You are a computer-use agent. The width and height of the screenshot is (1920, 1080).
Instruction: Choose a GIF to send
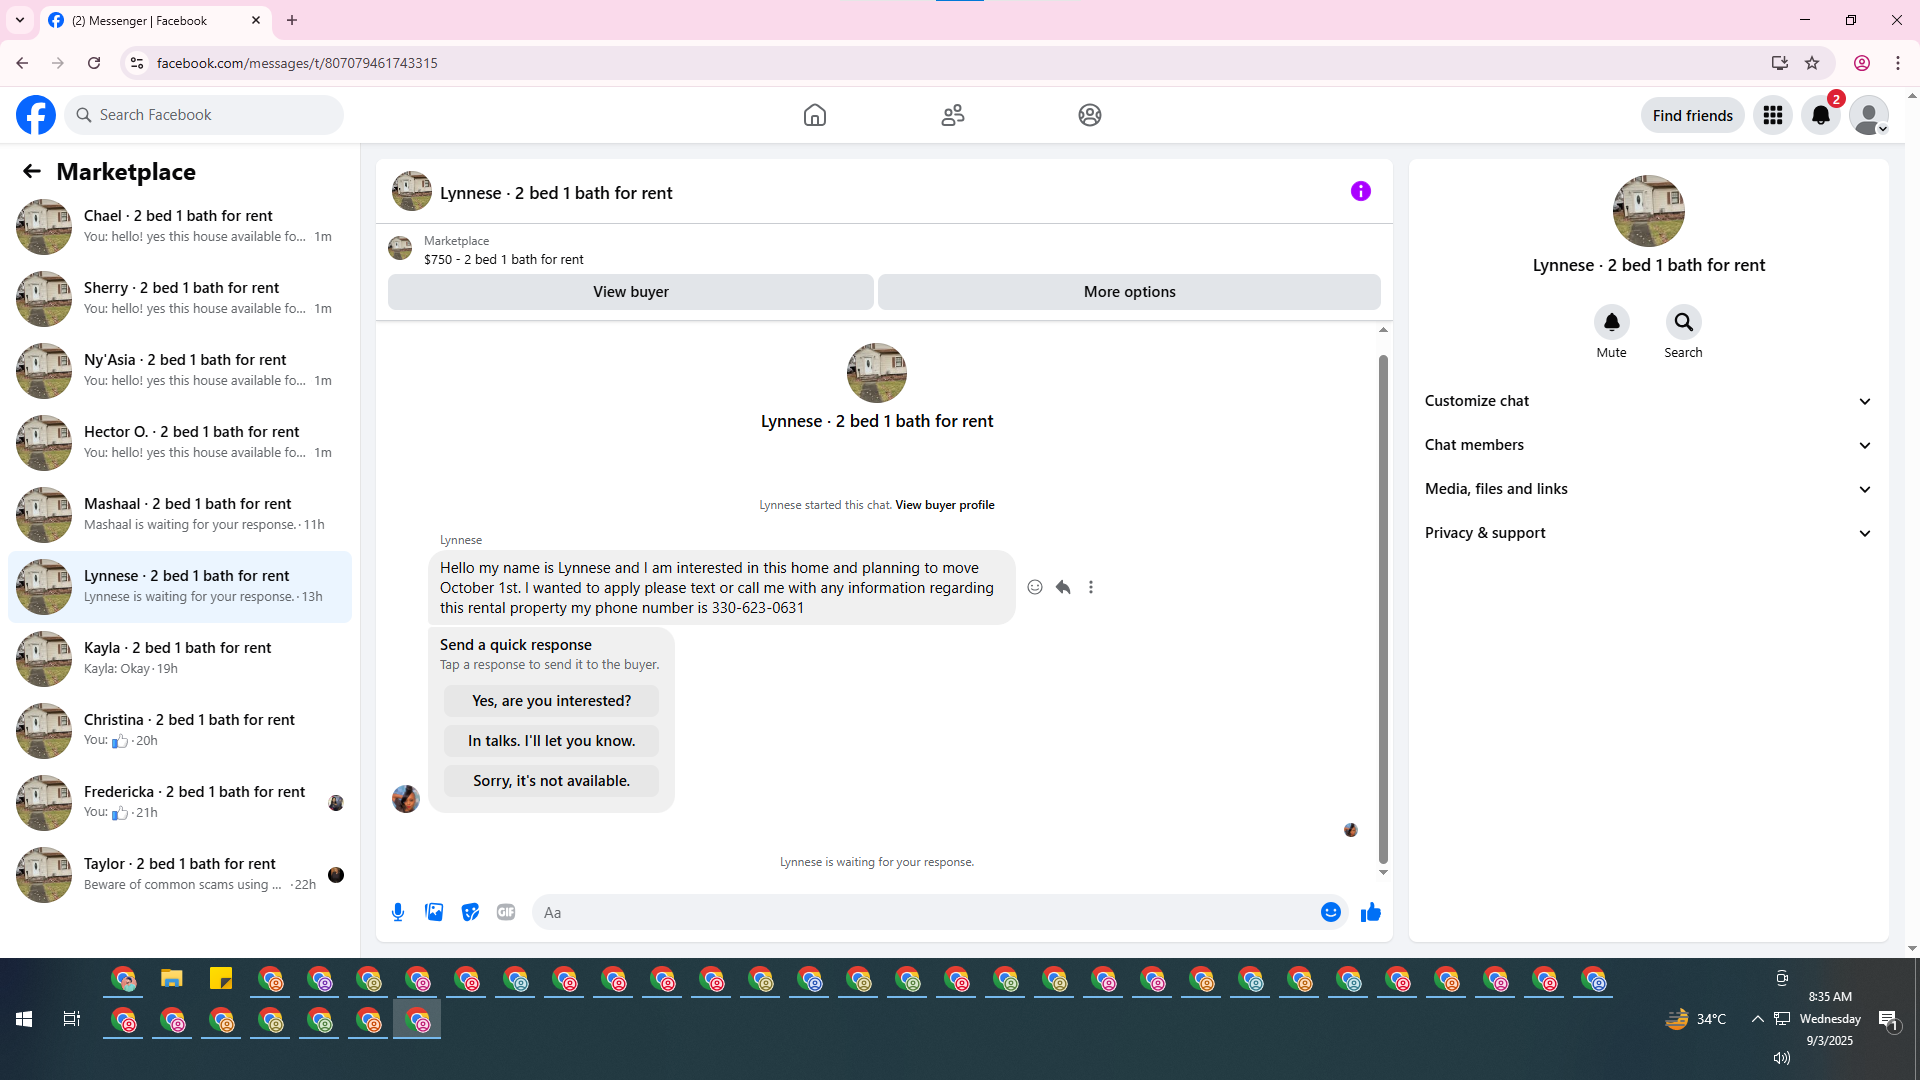[506, 912]
